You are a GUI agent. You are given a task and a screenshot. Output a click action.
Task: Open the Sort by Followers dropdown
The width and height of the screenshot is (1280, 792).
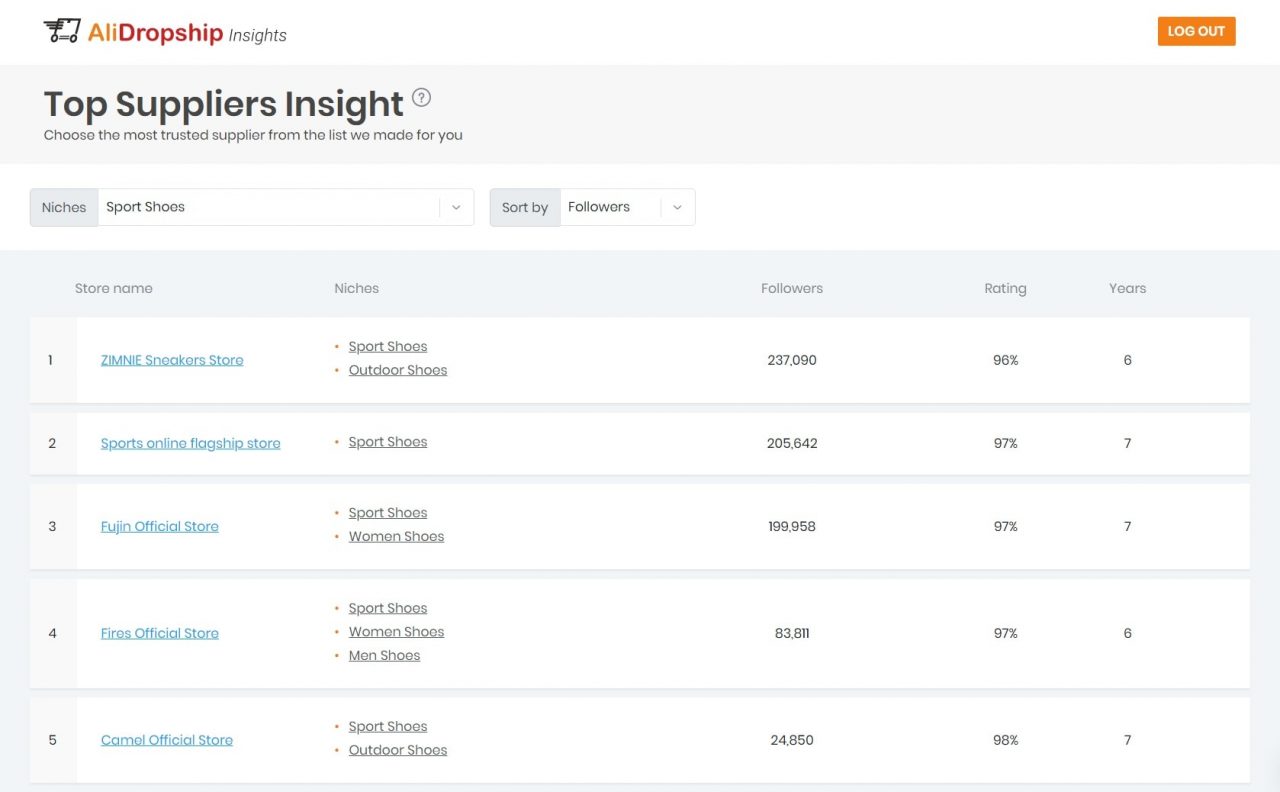click(x=677, y=207)
